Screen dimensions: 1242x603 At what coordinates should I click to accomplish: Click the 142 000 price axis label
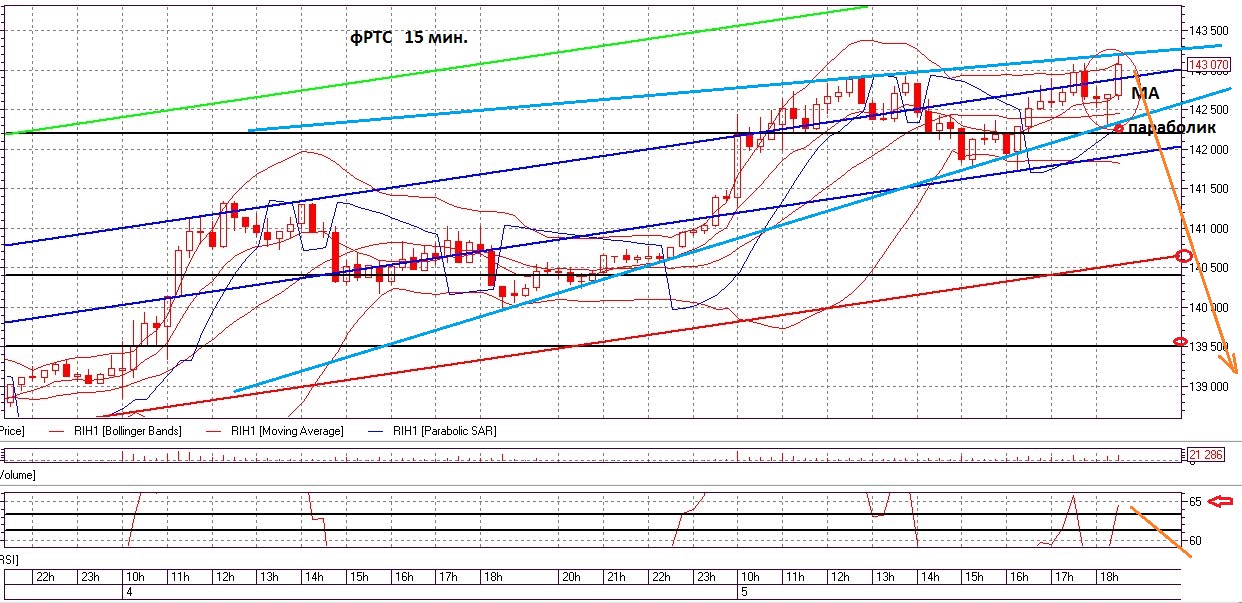point(1207,149)
